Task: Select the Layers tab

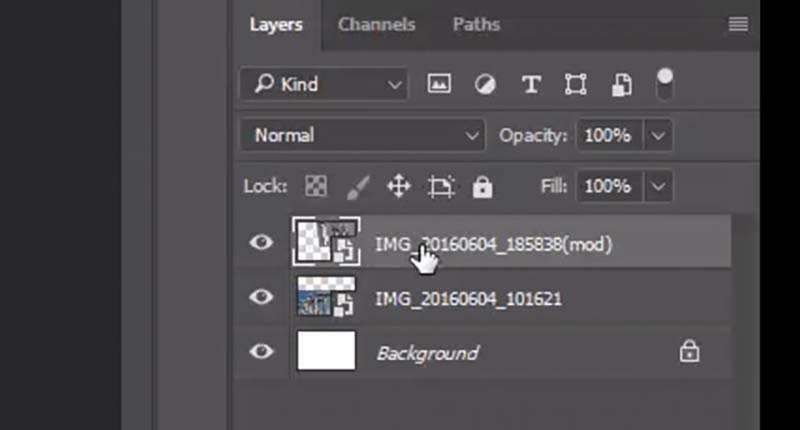Action: [276, 25]
